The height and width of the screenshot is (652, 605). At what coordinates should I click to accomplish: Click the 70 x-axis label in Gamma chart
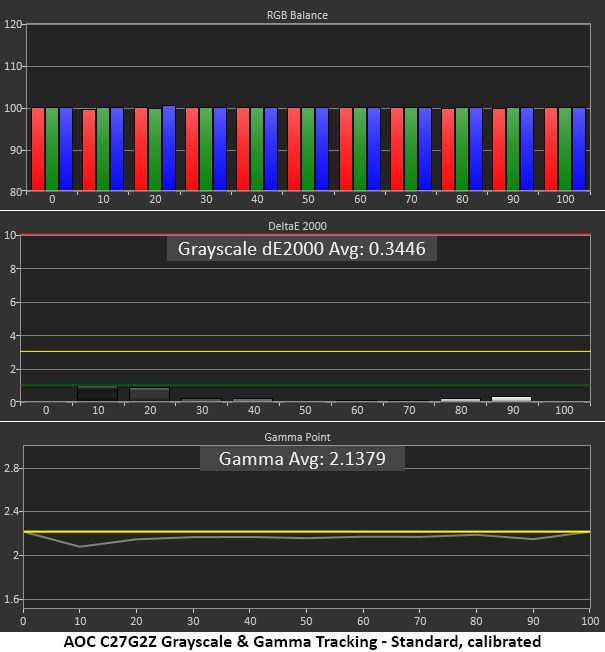420,621
